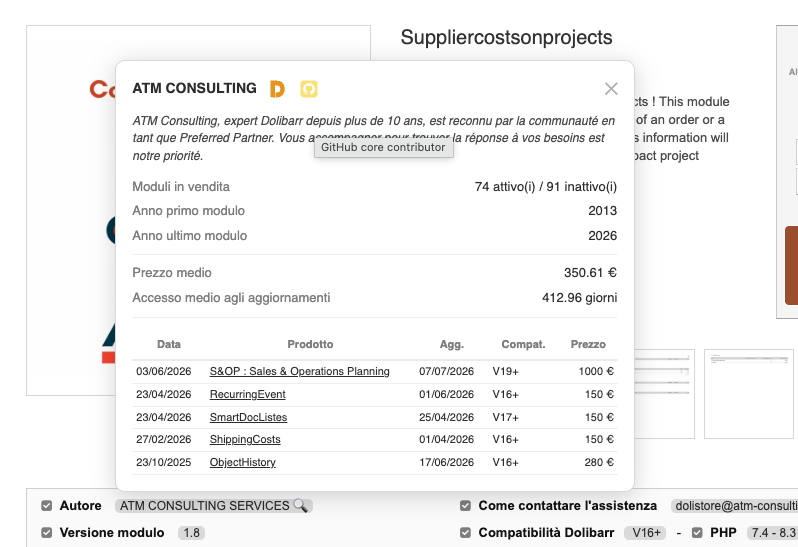Click the Prodotto column header
Image resolution: width=798 pixels, height=547 pixels.
click(310, 344)
